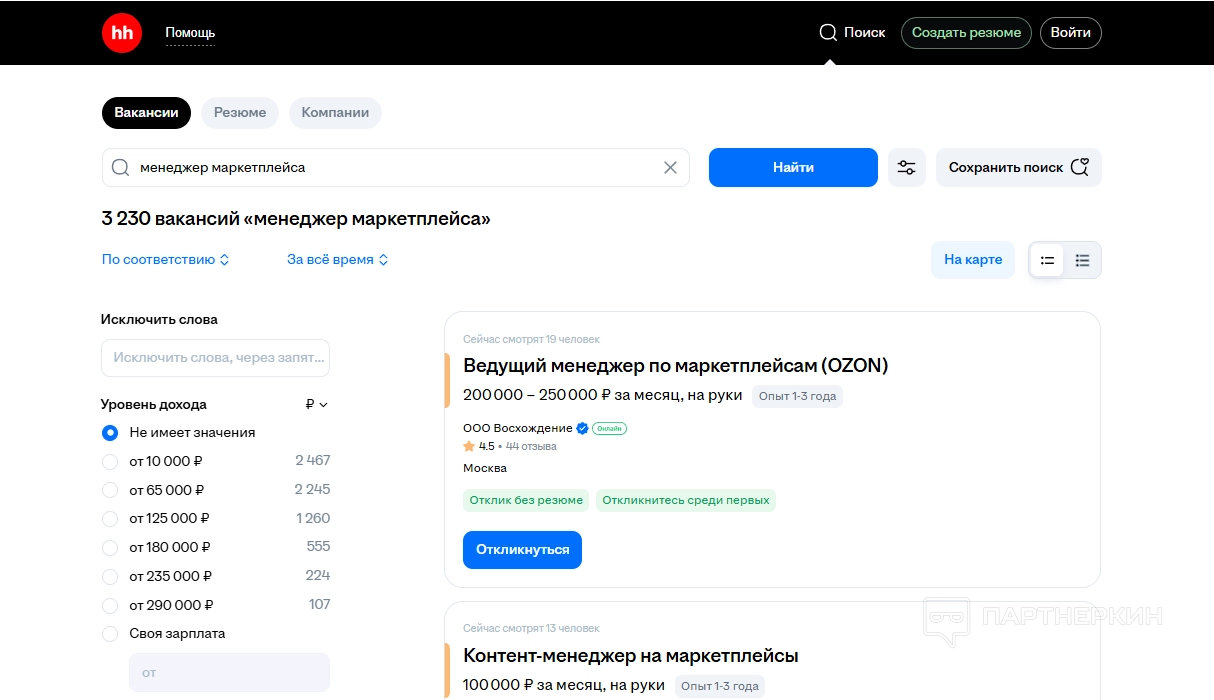Click the hh logo icon
The image size is (1214, 700).
point(122,33)
